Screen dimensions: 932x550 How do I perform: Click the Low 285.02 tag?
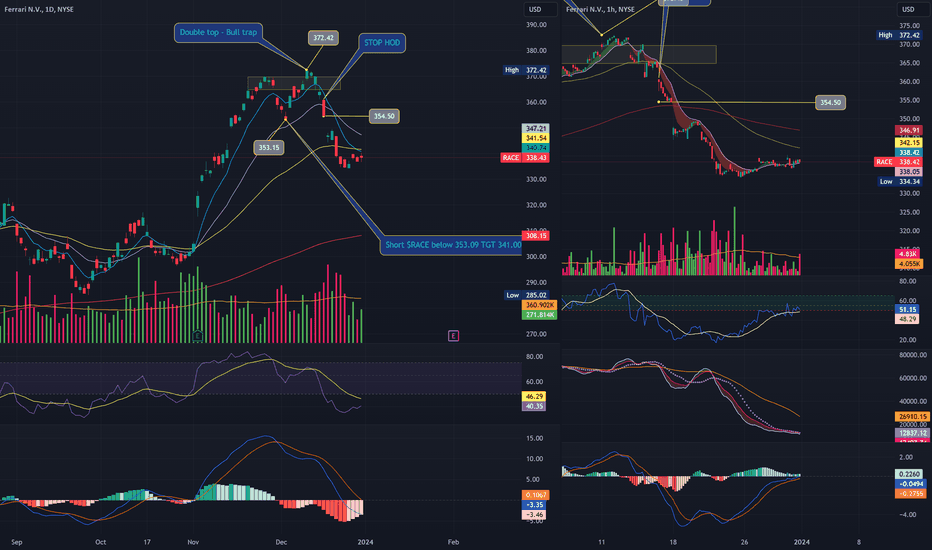coord(527,295)
